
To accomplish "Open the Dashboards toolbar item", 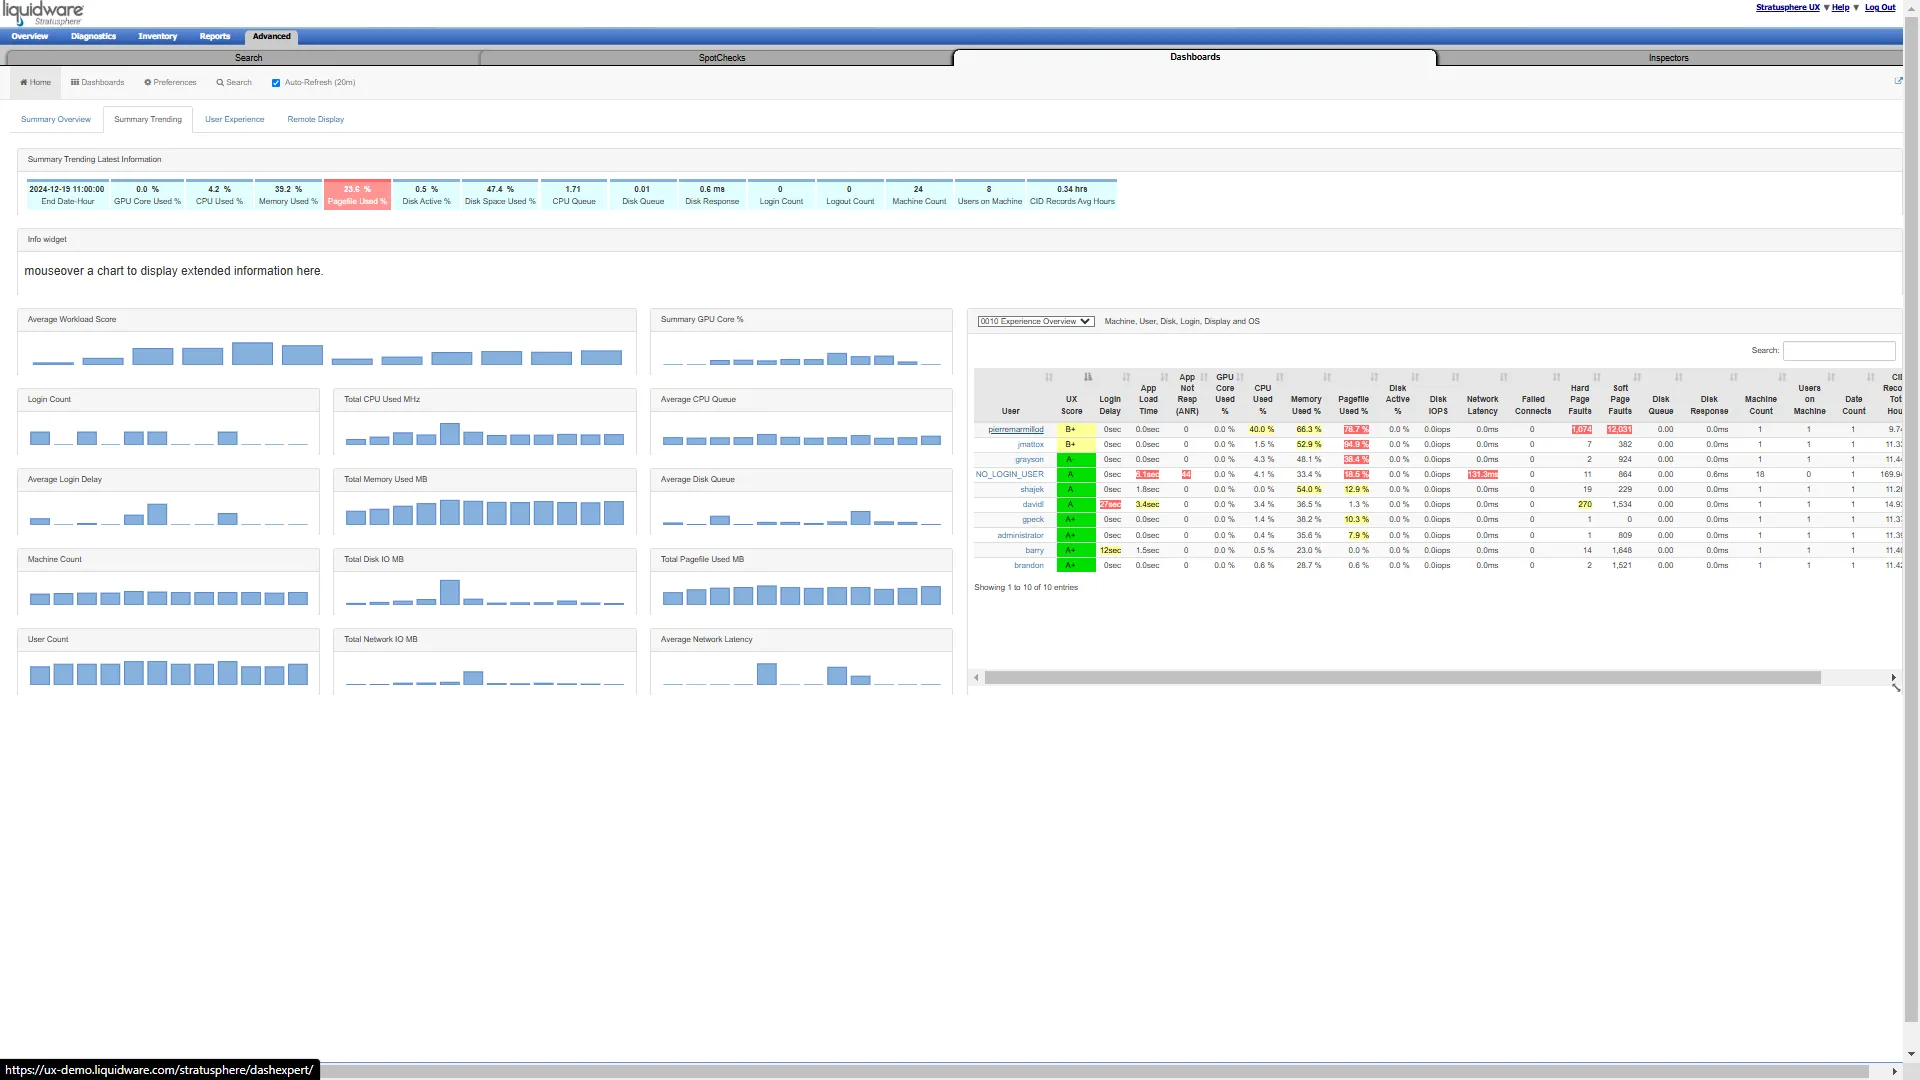I will pos(97,82).
